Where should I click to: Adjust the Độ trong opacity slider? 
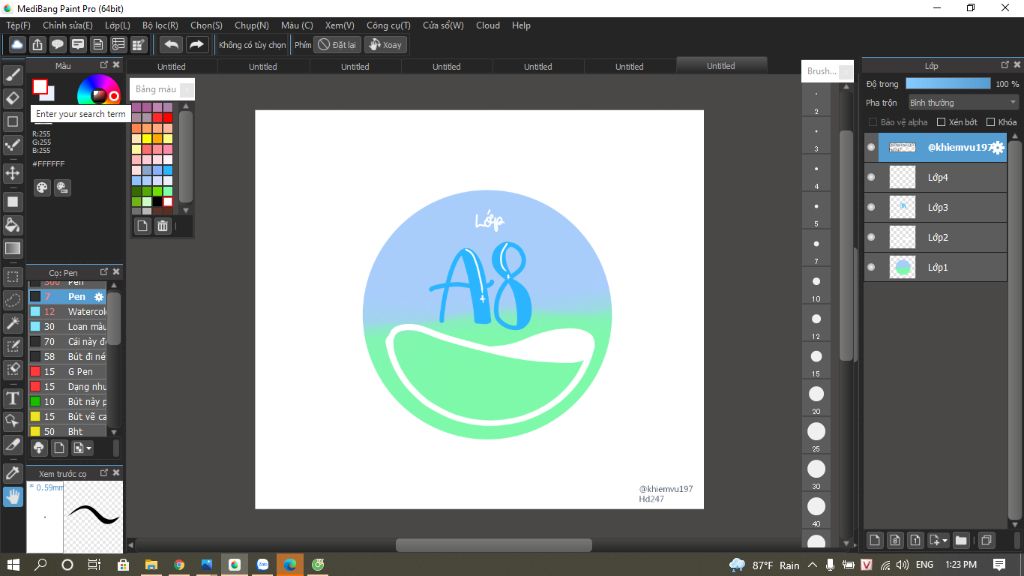(948, 84)
